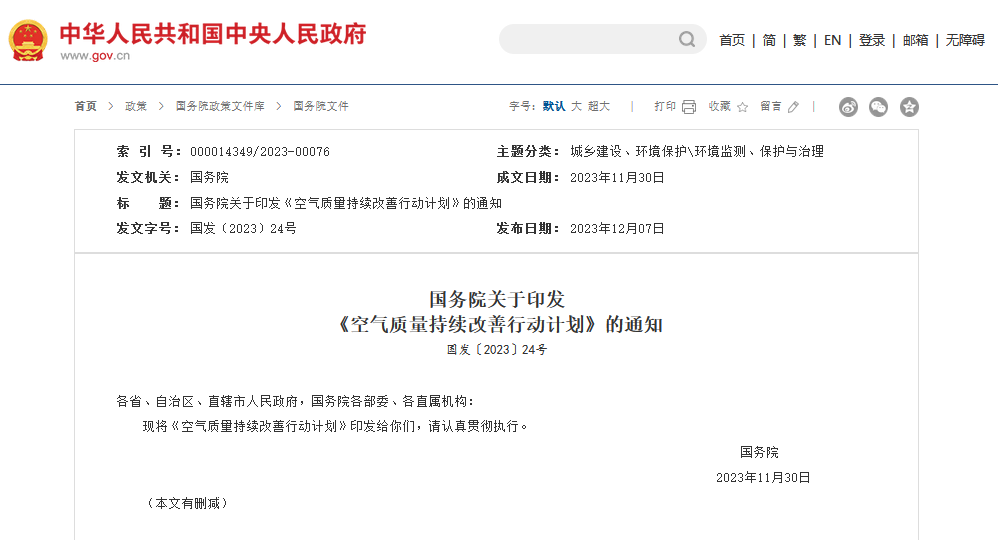Switch to Traditional Chinese 繁
The image size is (998, 540).
tap(799, 40)
